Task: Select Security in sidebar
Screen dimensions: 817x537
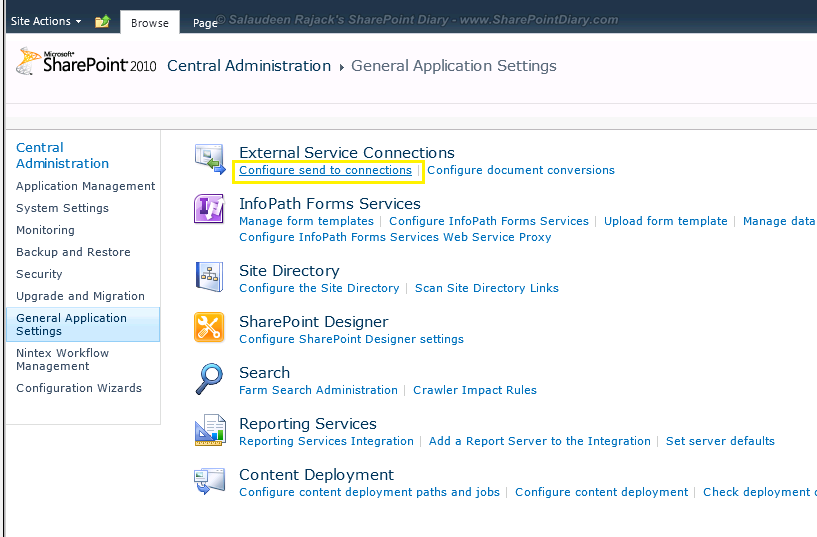Action: pyautogui.click(x=39, y=274)
